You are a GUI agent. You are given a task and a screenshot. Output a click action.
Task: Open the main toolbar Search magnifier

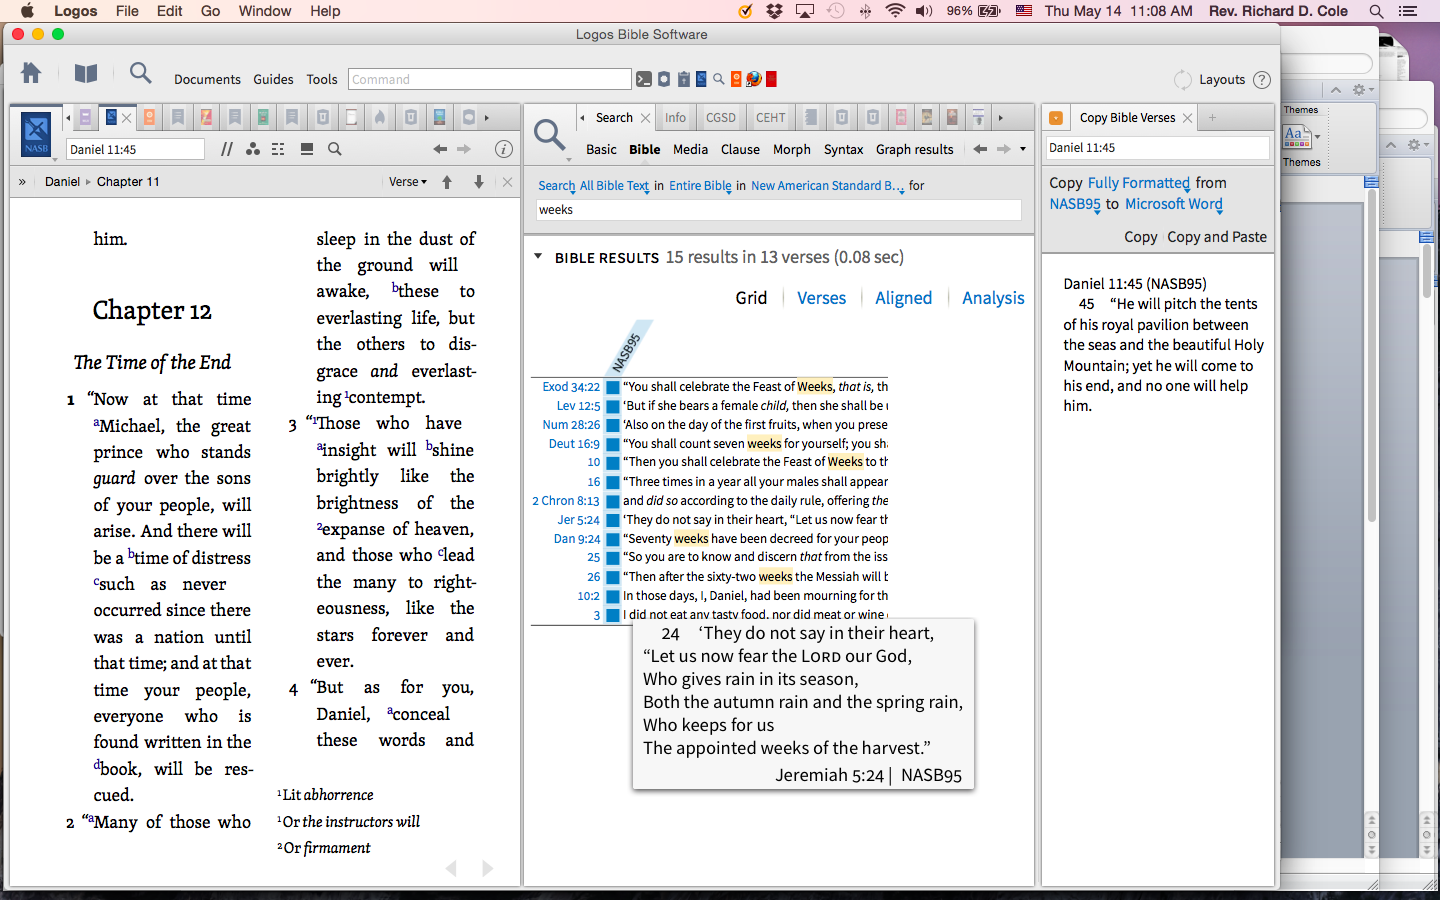(141, 73)
